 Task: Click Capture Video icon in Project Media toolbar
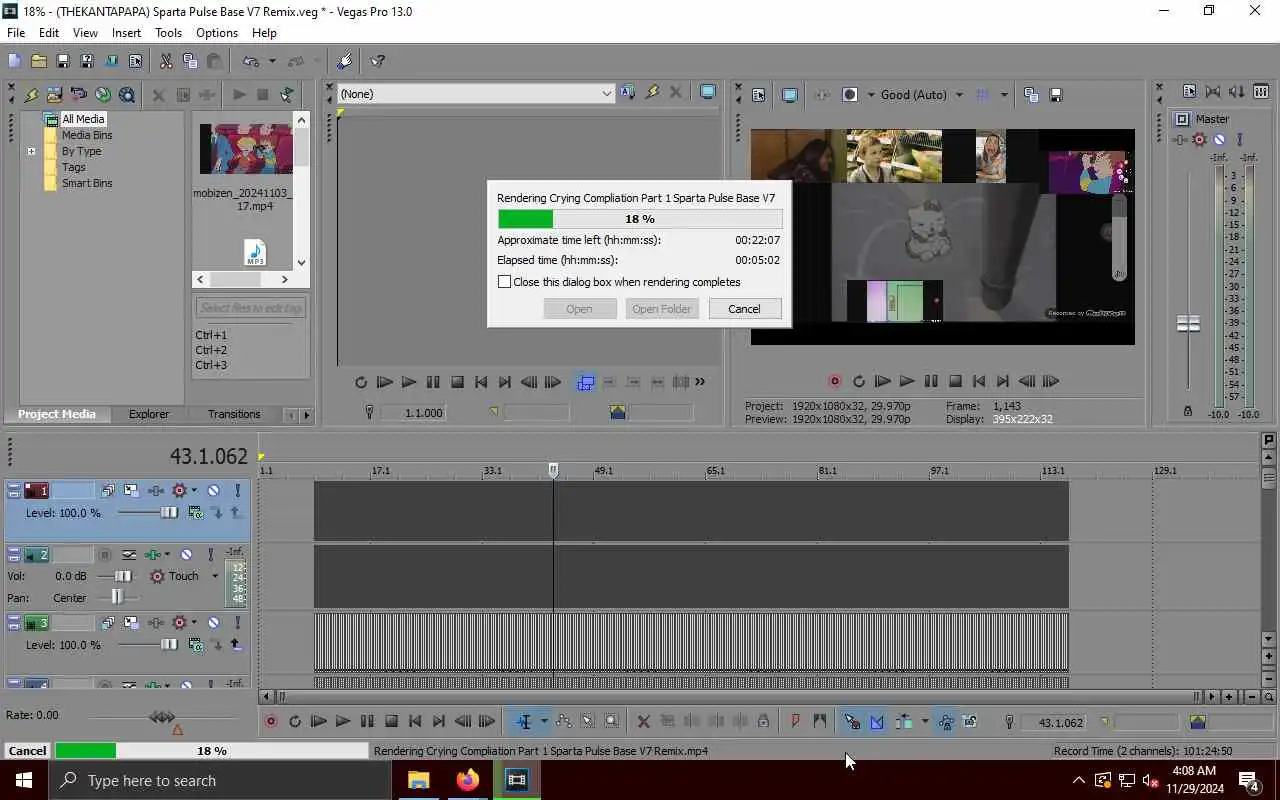coord(78,95)
